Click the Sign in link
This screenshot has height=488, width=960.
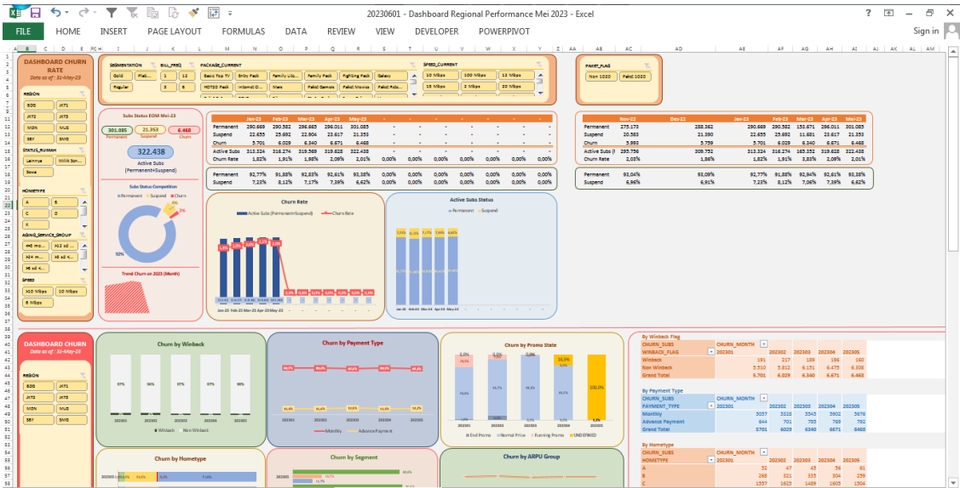pyautogui.click(x=926, y=31)
